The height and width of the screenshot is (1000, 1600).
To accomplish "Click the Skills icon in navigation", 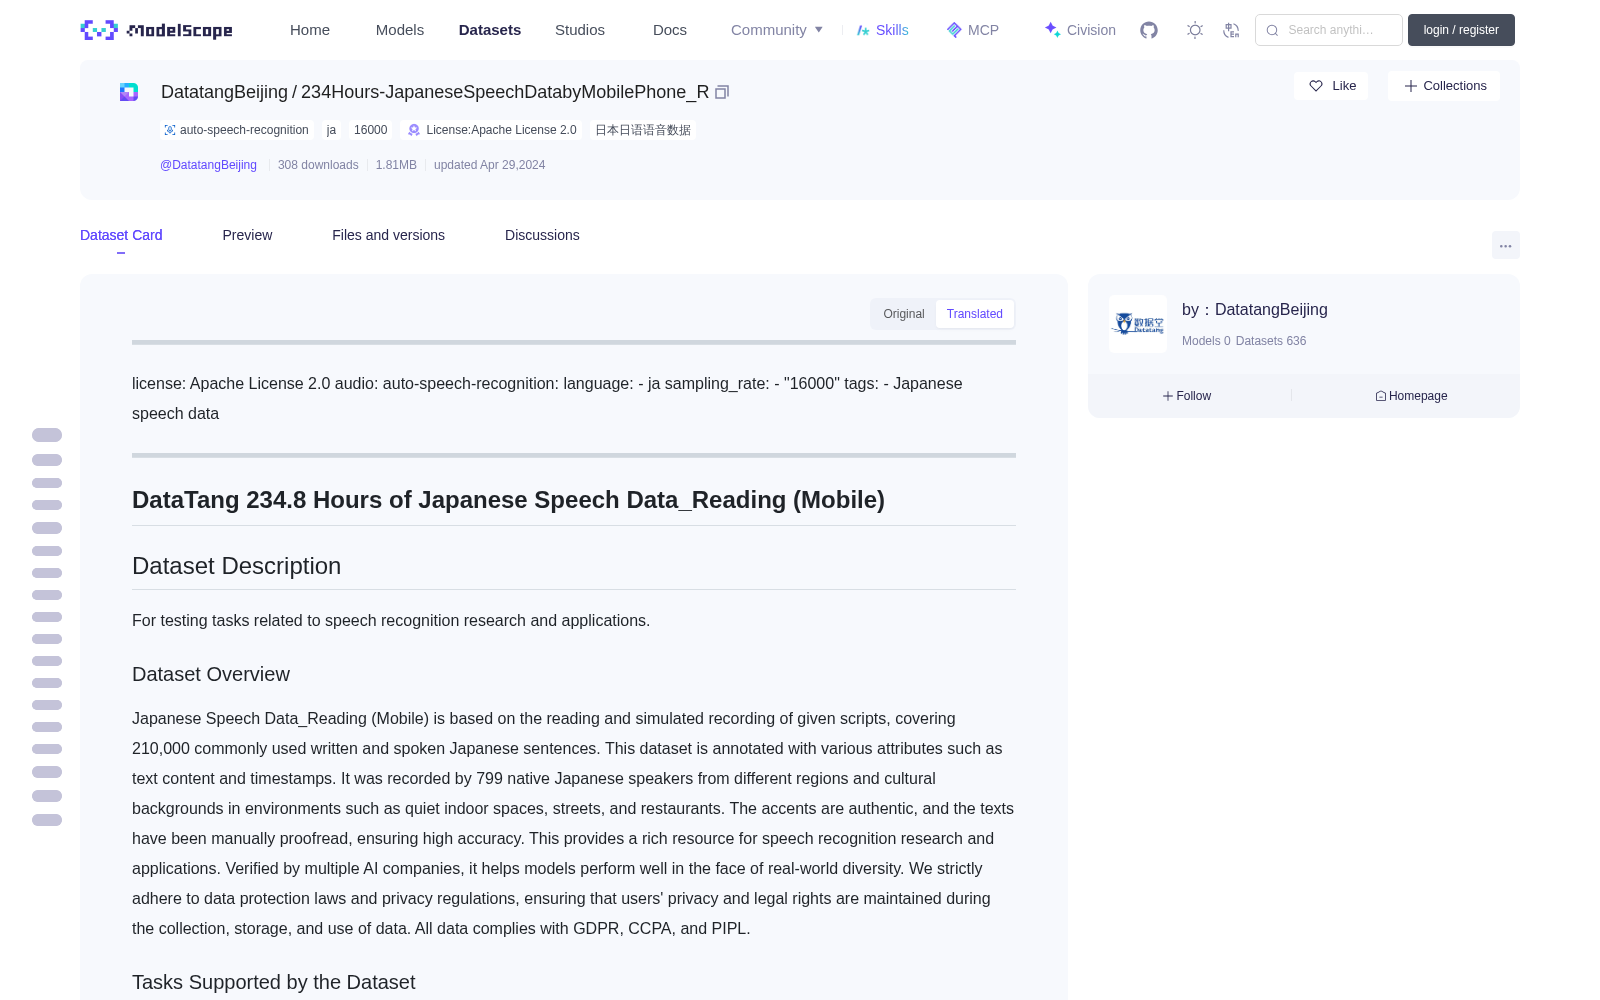I will click(x=863, y=30).
